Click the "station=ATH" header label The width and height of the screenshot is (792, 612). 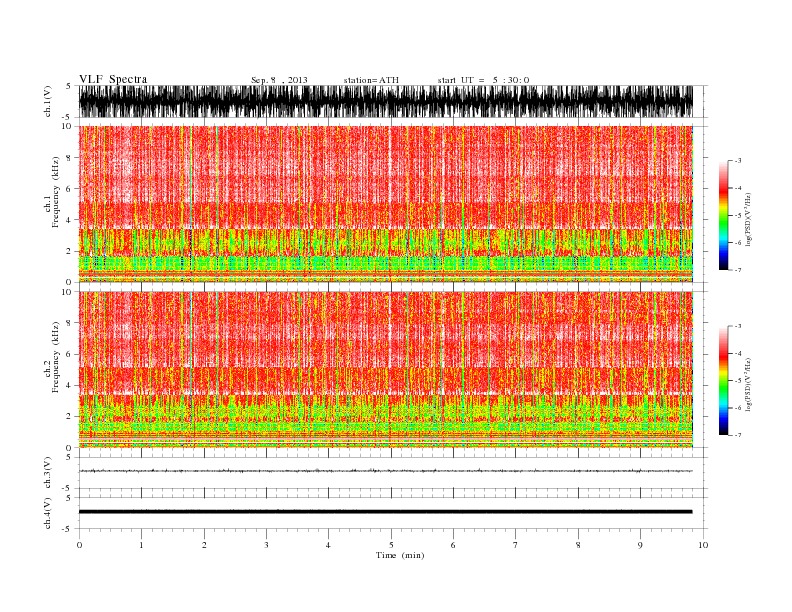(371, 80)
